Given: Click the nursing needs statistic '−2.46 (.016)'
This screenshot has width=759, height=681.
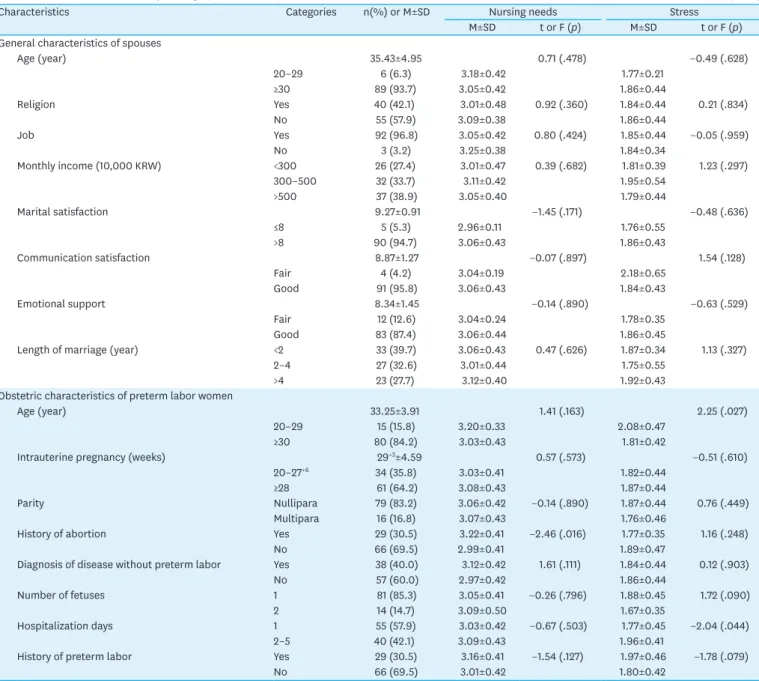Looking at the screenshot, I should click(558, 534).
